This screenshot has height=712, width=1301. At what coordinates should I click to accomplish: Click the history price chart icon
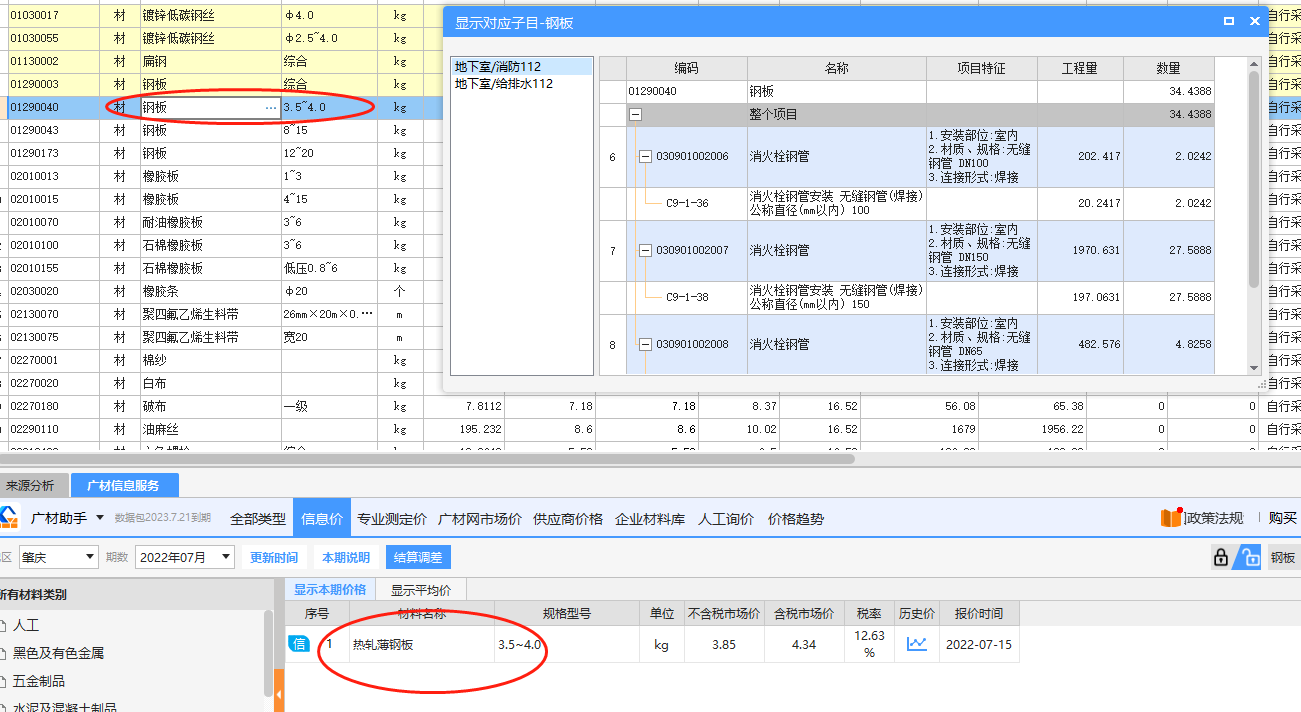[917, 644]
